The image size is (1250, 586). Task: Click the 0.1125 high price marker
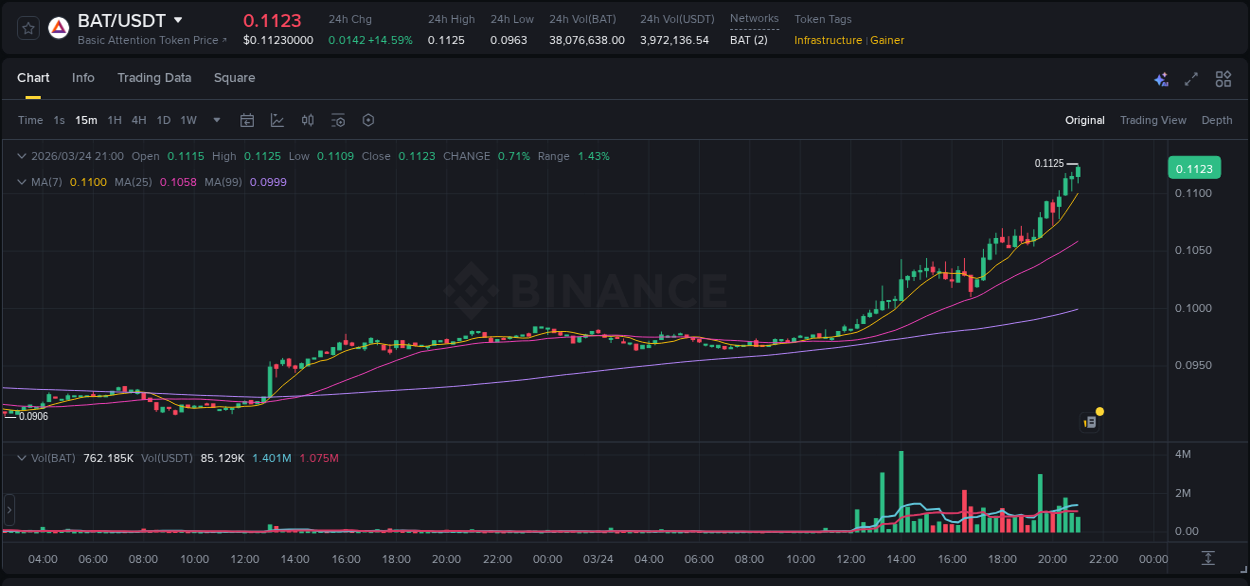(x=1049, y=163)
